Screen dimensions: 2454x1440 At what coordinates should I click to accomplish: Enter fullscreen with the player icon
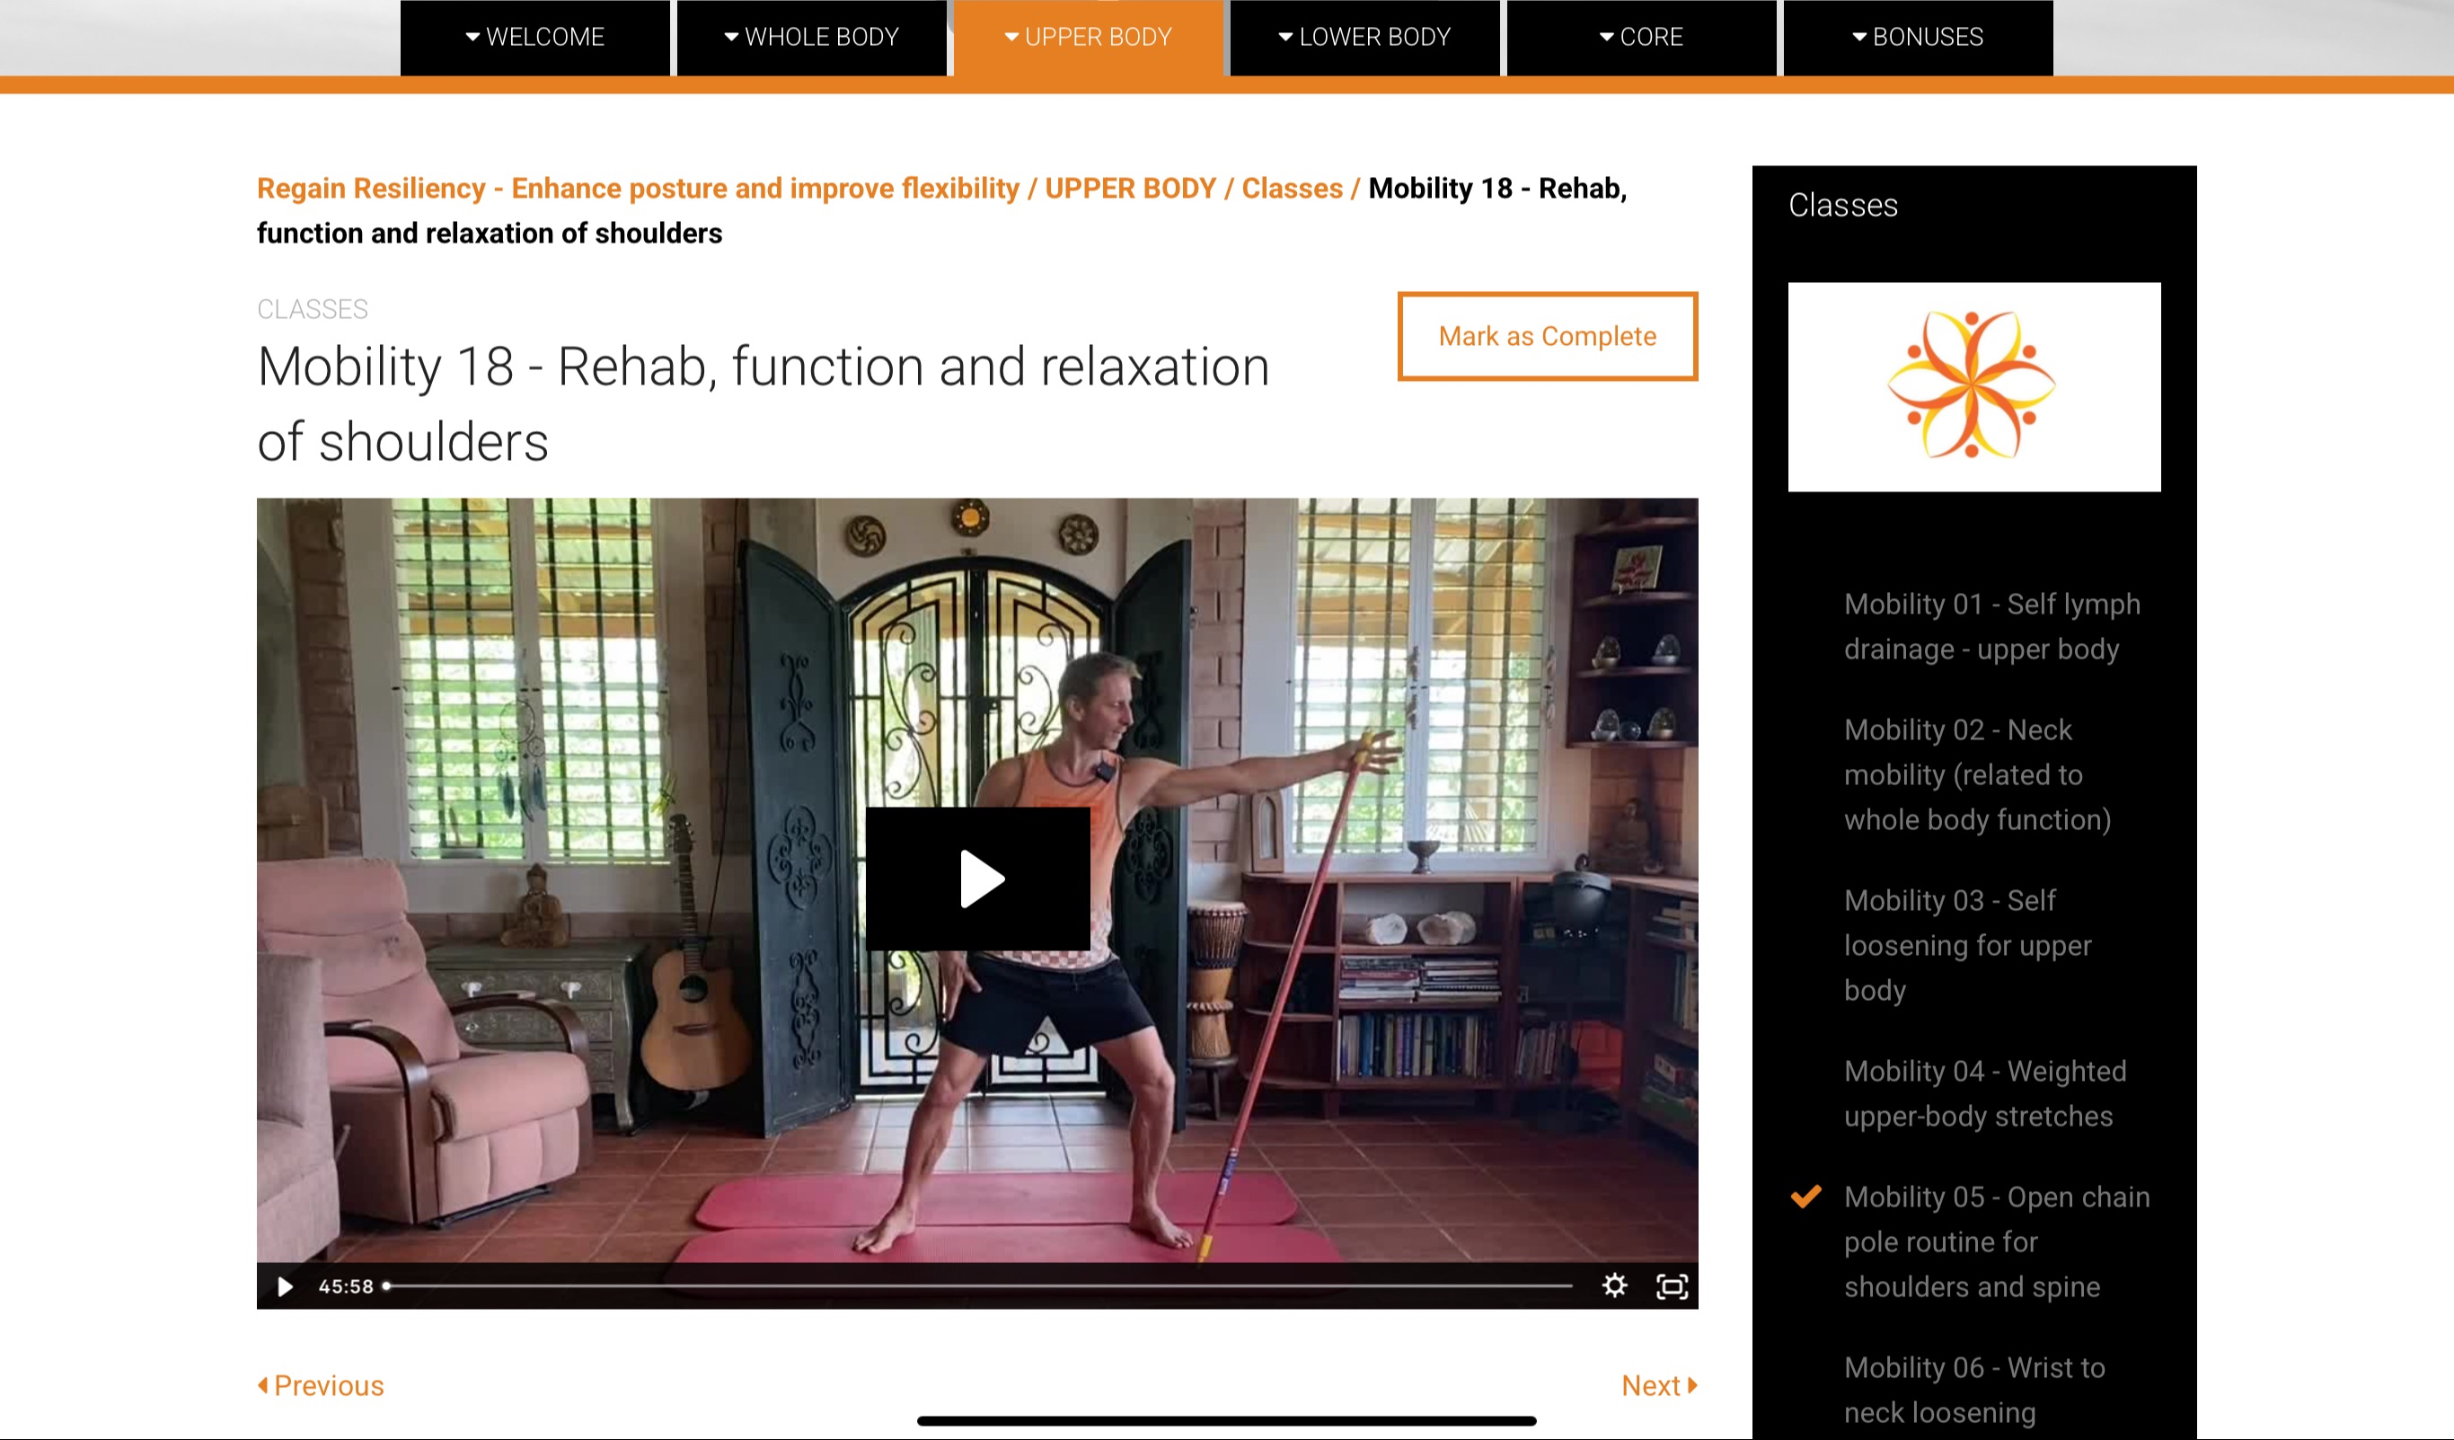[1672, 1286]
